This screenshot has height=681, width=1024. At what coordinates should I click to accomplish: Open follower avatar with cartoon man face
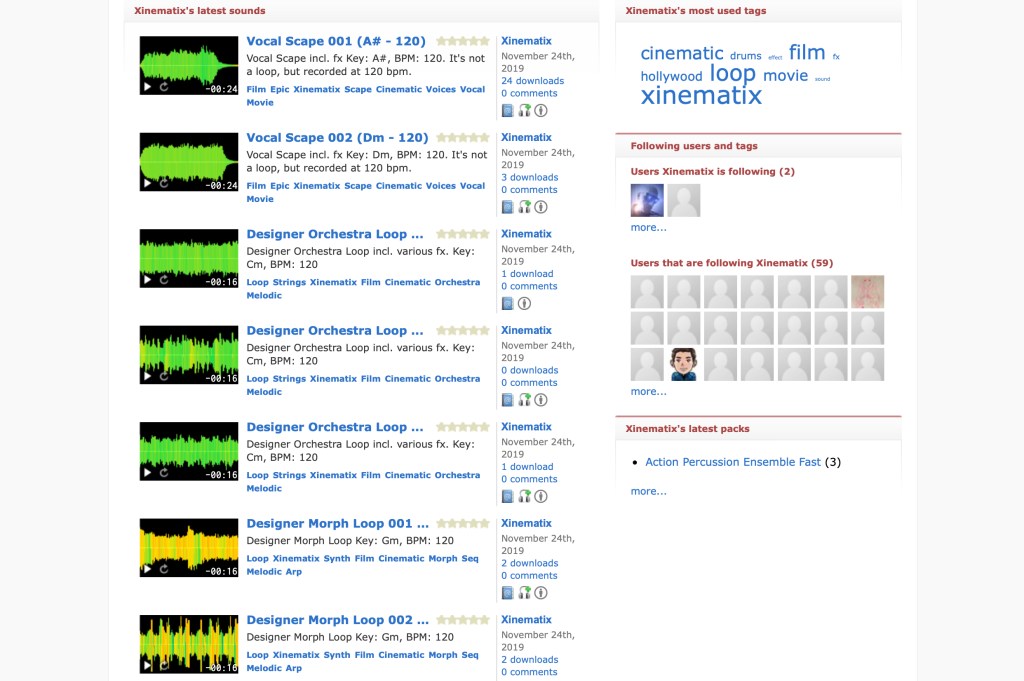684,364
